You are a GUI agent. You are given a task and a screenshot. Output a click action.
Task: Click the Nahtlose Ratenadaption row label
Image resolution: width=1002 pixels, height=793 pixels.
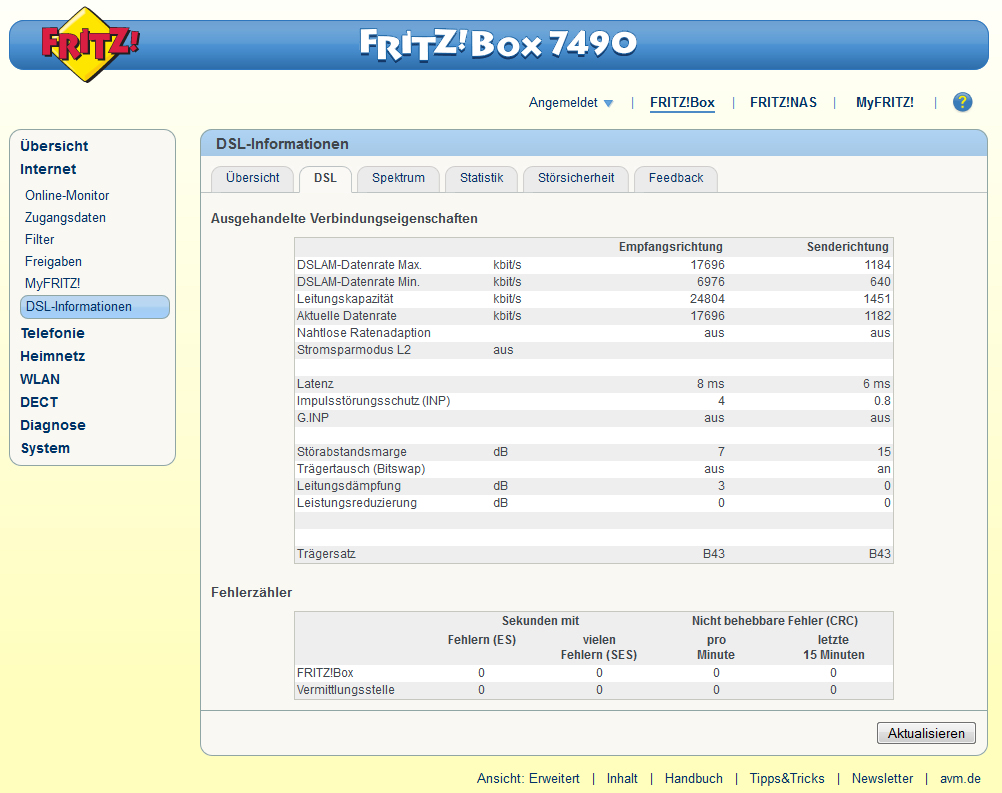(364, 333)
